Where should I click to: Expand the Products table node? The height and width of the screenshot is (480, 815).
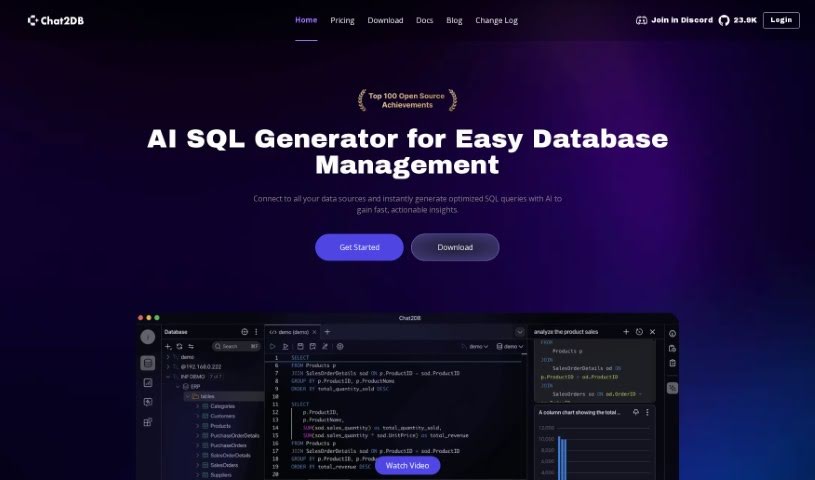coord(198,426)
